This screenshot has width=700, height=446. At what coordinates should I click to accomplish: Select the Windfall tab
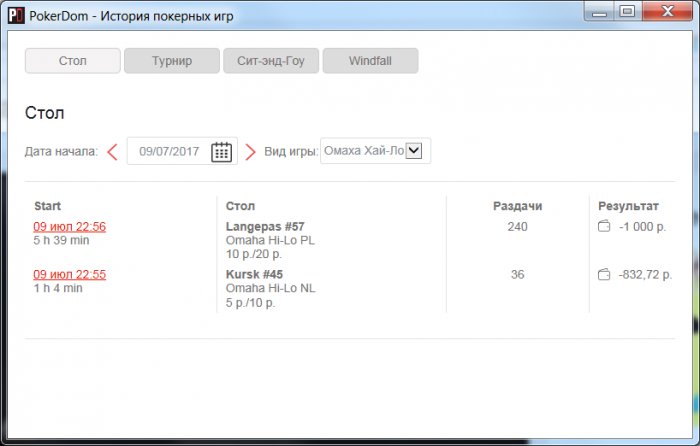(x=371, y=61)
